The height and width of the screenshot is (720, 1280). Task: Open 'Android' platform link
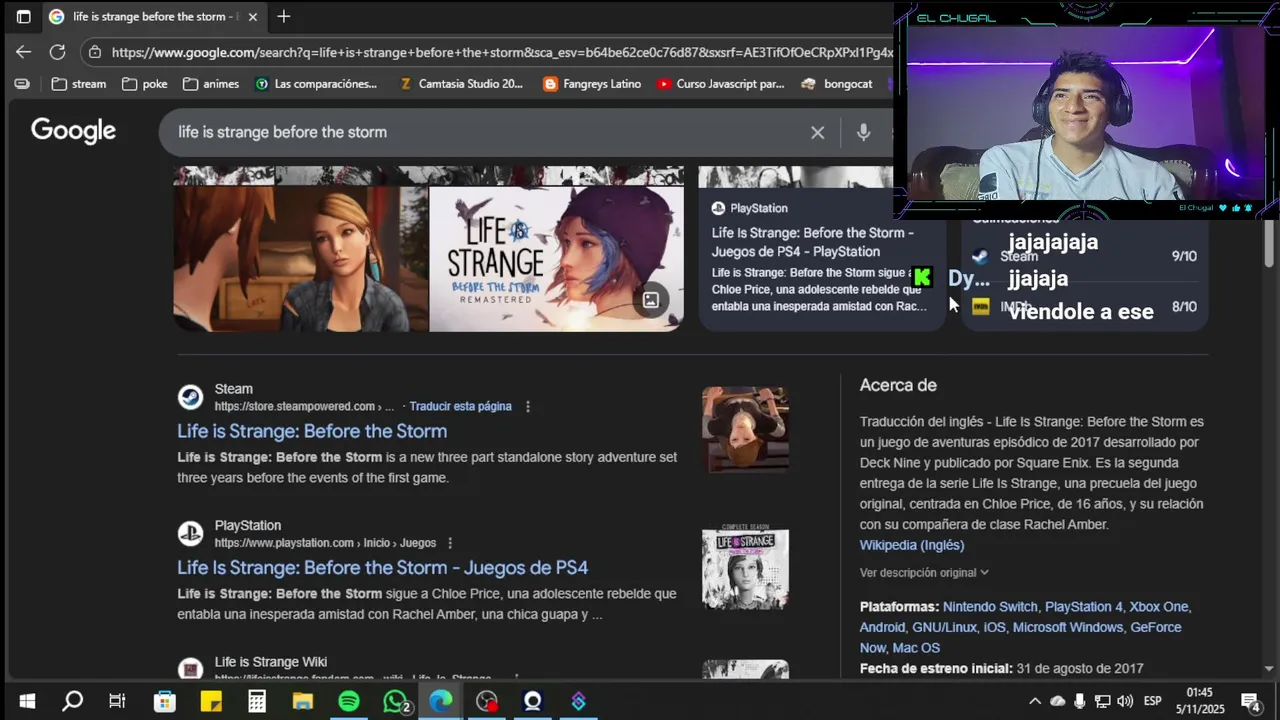tap(882, 628)
